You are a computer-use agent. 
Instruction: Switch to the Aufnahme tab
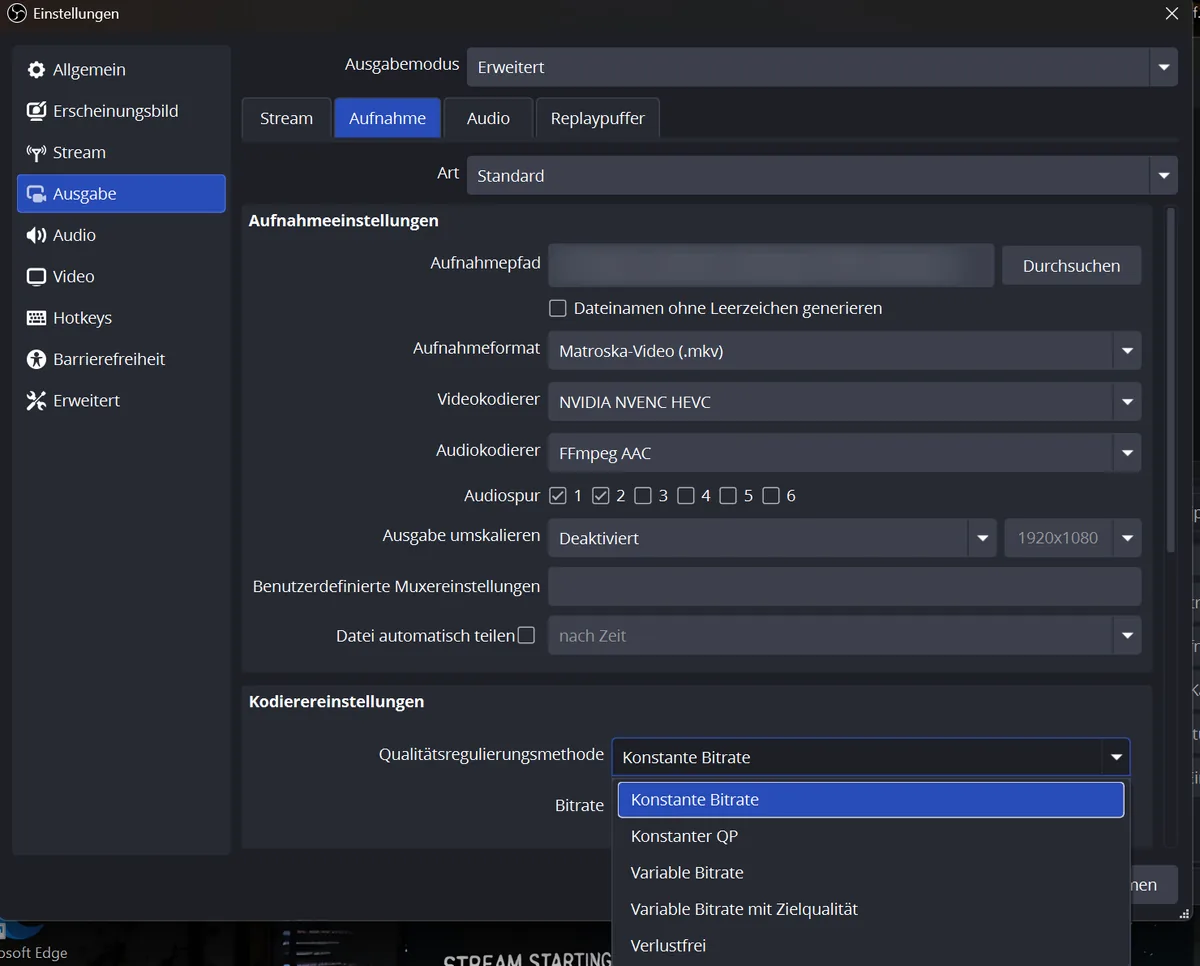point(387,118)
